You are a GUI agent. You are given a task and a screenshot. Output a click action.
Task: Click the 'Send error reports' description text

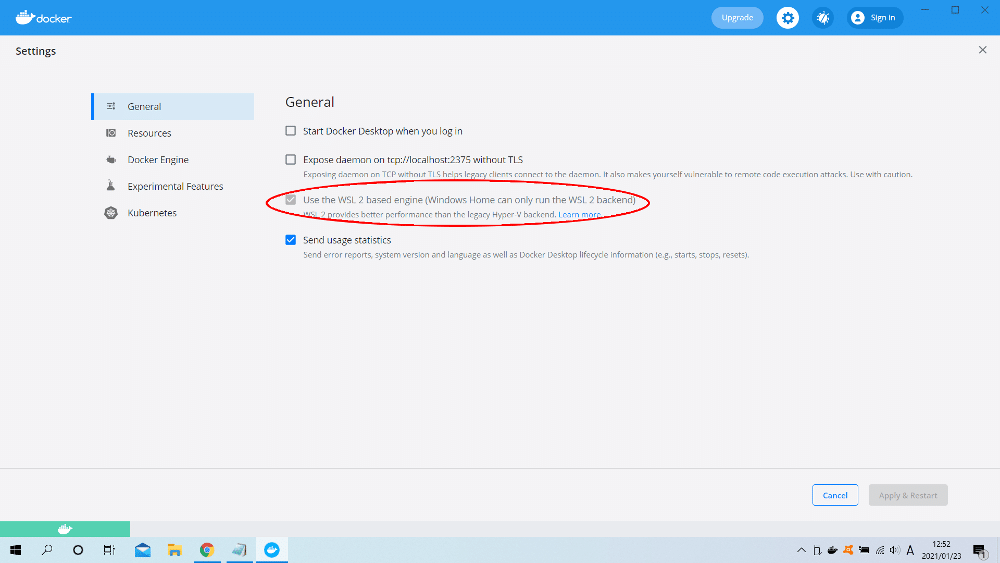[526, 255]
